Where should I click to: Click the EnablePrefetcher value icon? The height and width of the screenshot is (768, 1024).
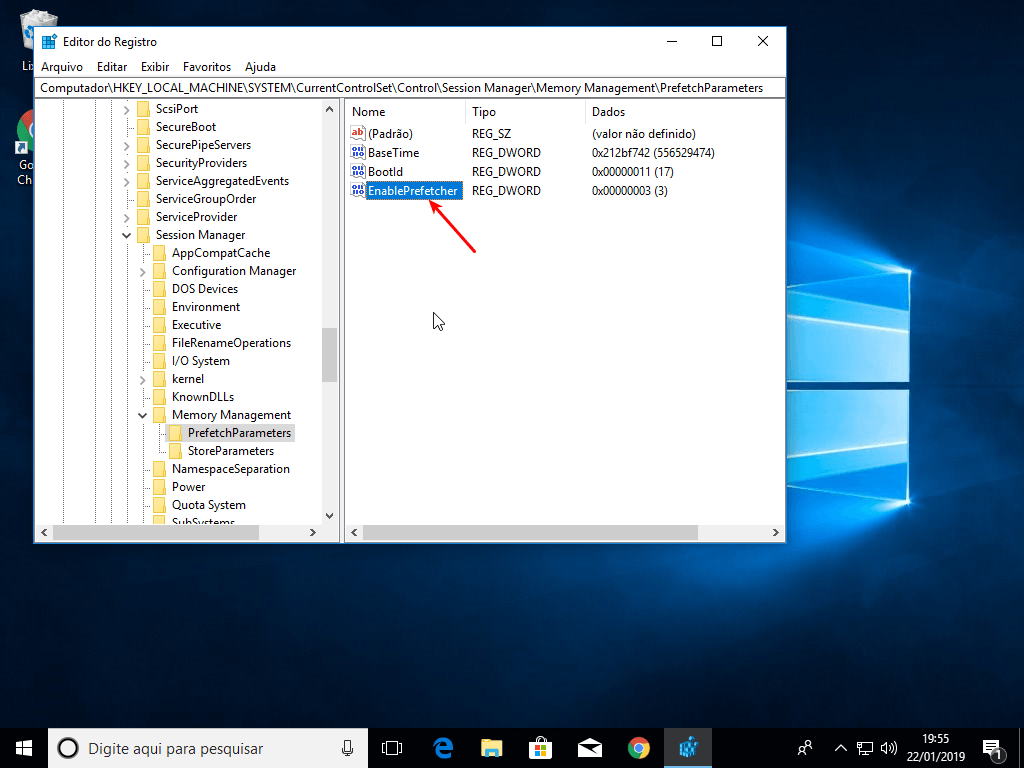pyautogui.click(x=358, y=190)
